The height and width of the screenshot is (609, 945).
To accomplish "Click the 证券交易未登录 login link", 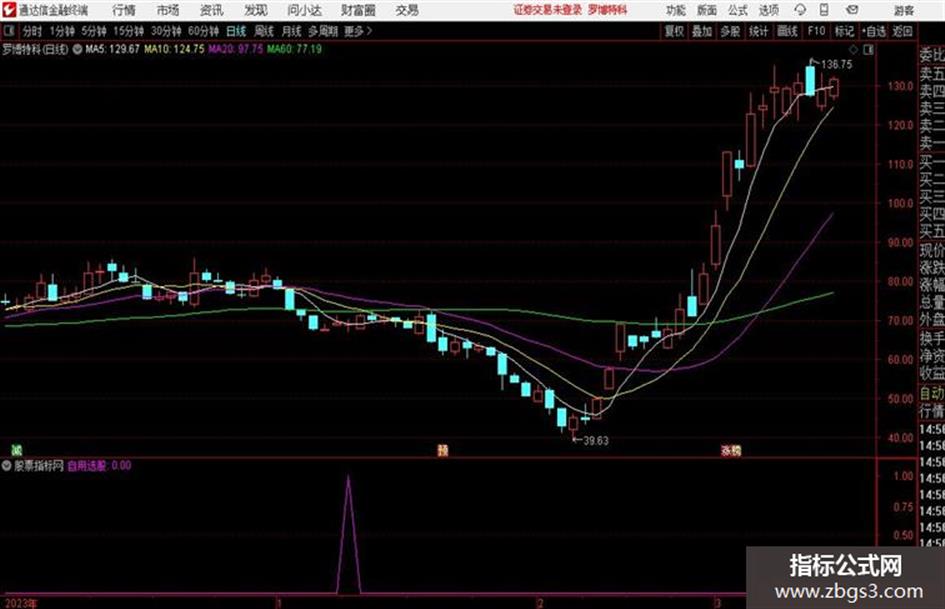I will coord(547,10).
